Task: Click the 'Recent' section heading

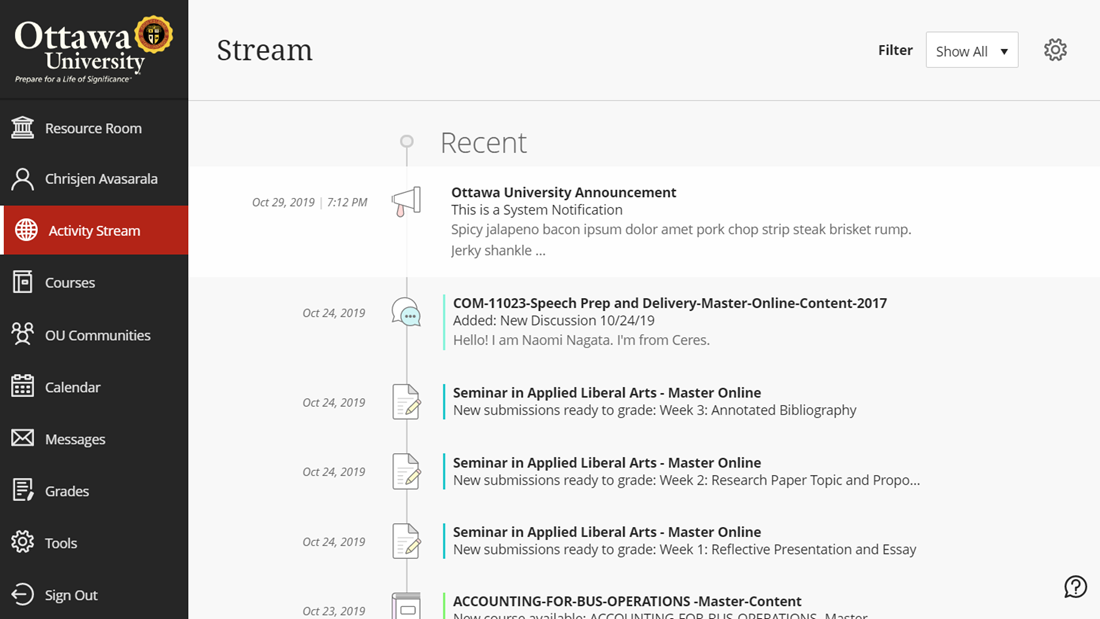Action: coord(483,142)
